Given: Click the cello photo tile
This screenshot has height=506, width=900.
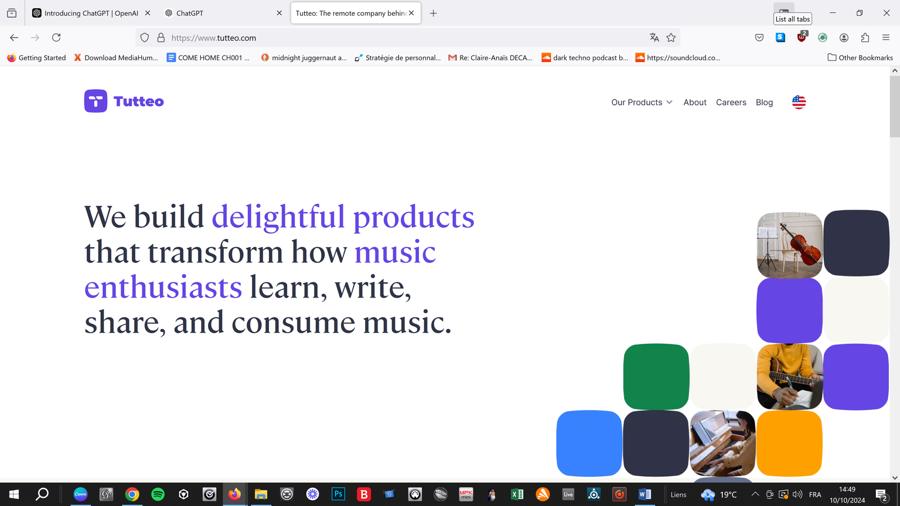Looking at the screenshot, I should click(789, 245).
